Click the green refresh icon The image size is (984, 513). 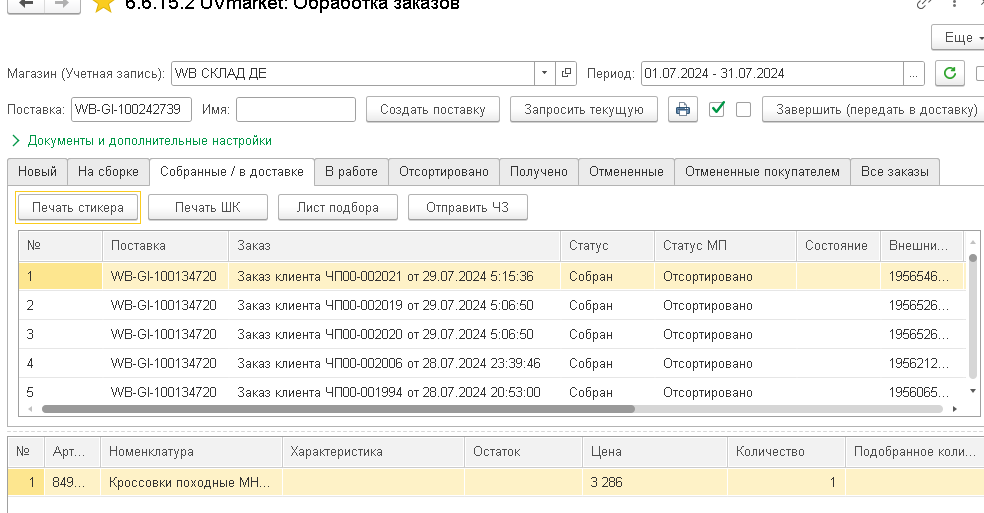949,73
